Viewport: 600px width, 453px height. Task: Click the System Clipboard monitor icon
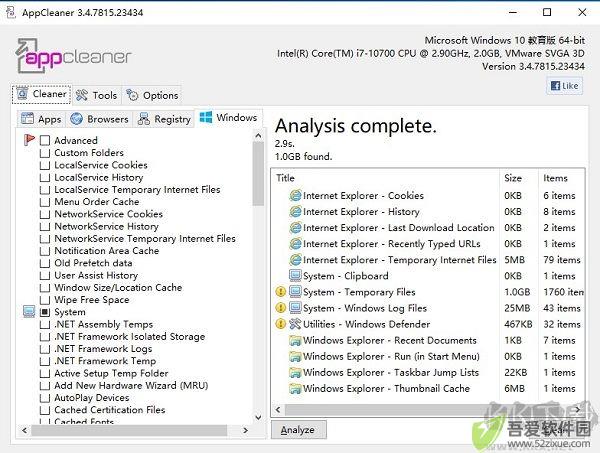[295, 275]
